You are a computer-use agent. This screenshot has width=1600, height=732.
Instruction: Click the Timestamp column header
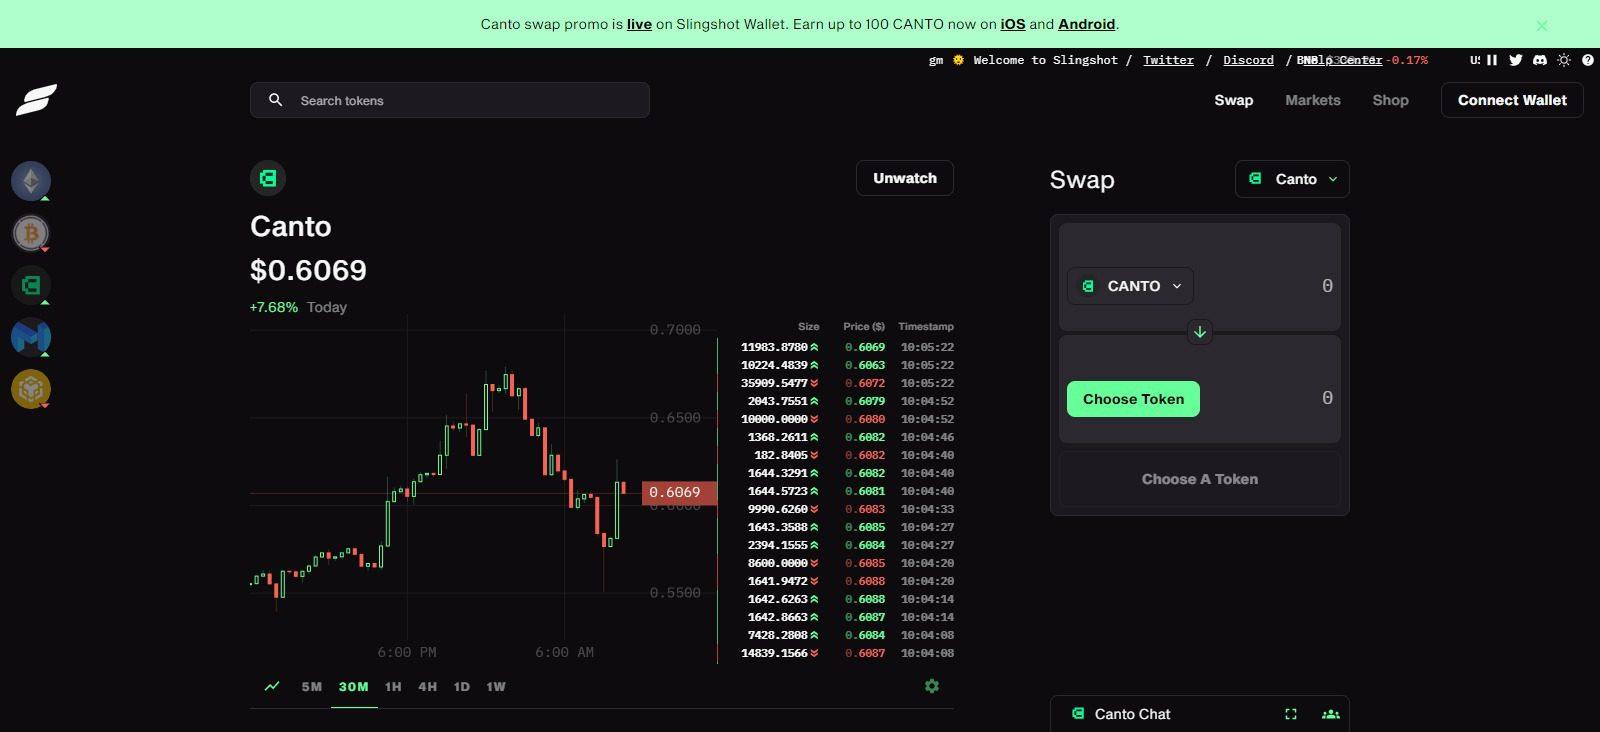pos(926,326)
